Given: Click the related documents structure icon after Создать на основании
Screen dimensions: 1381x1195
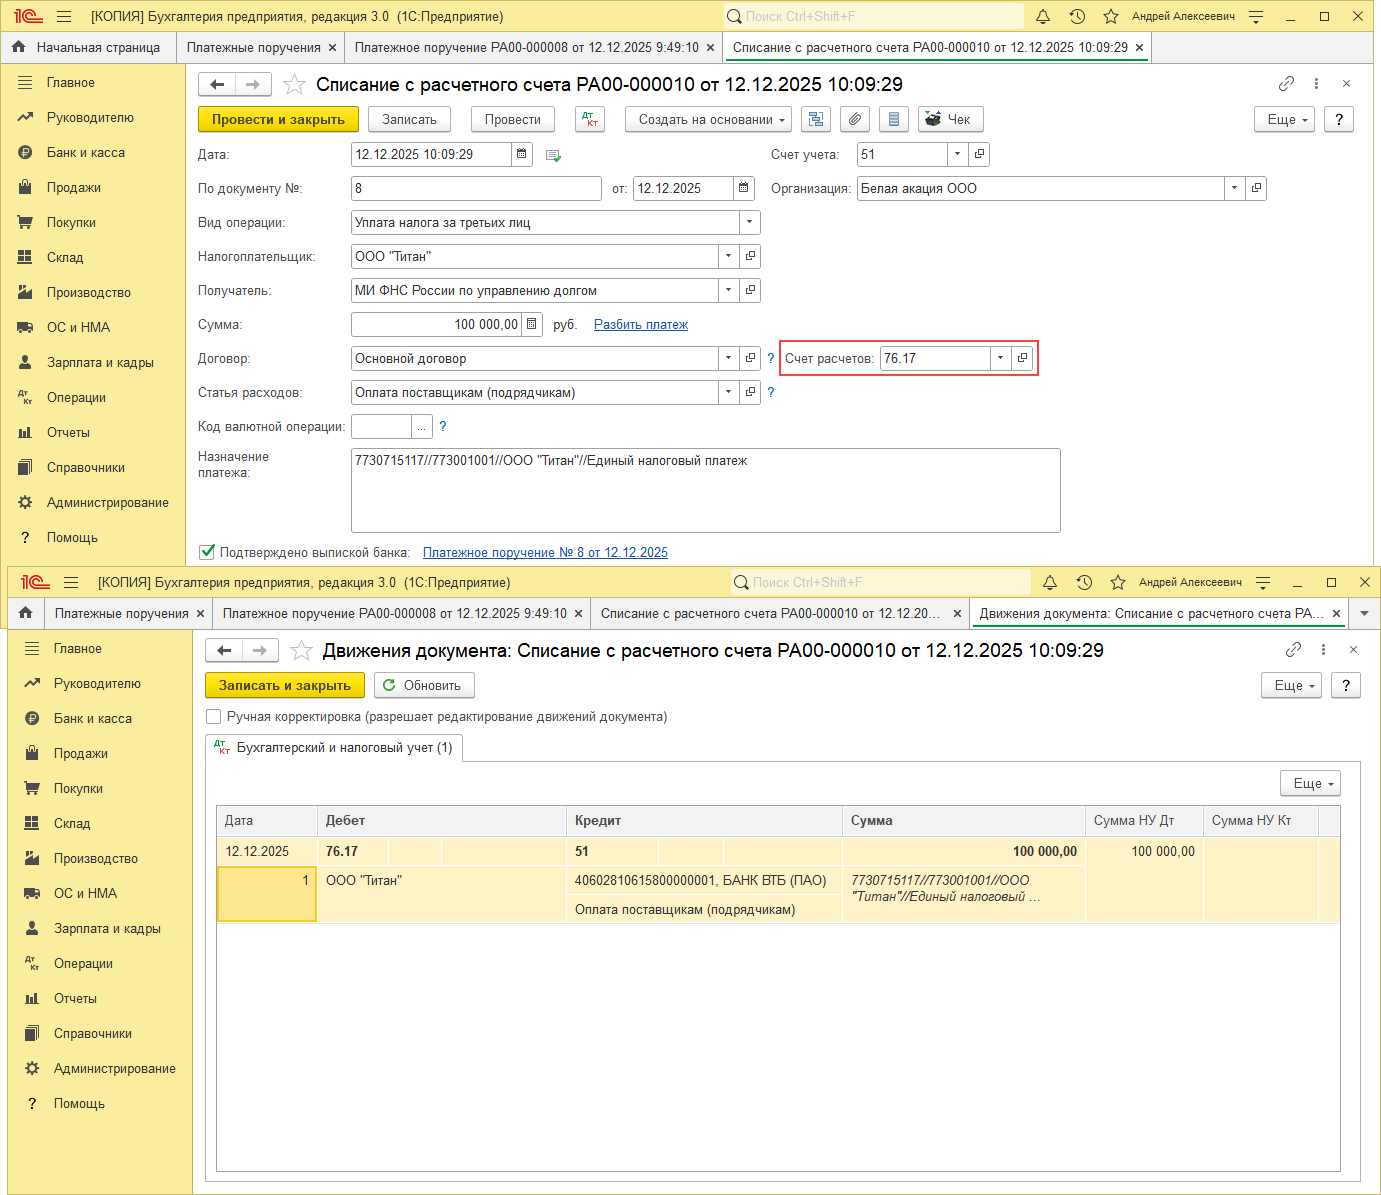Looking at the screenshot, I should click(x=816, y=119).
